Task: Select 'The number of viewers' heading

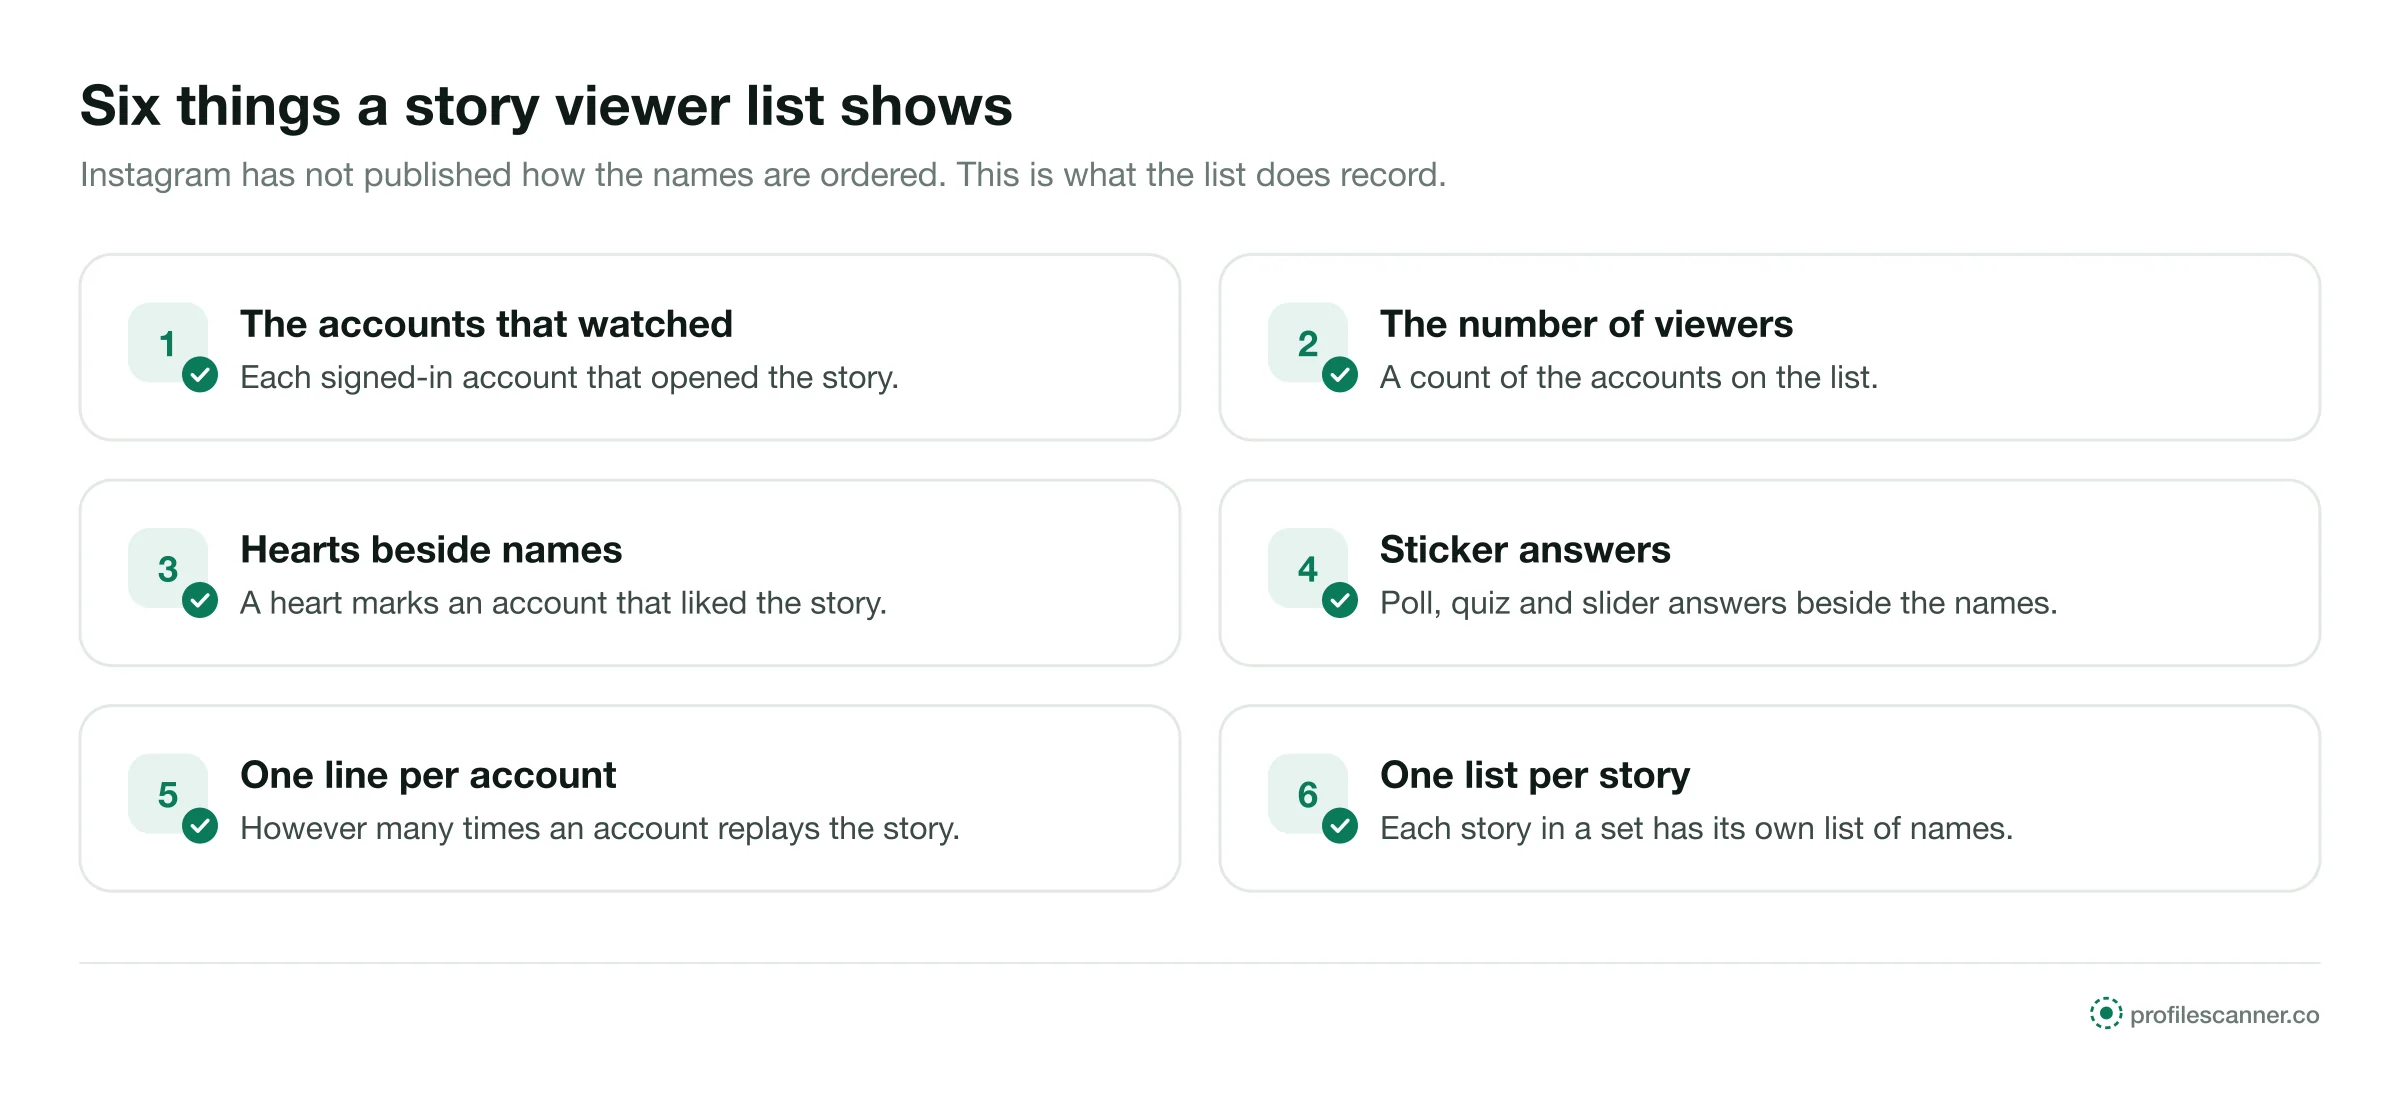Action: point(1586,324)
